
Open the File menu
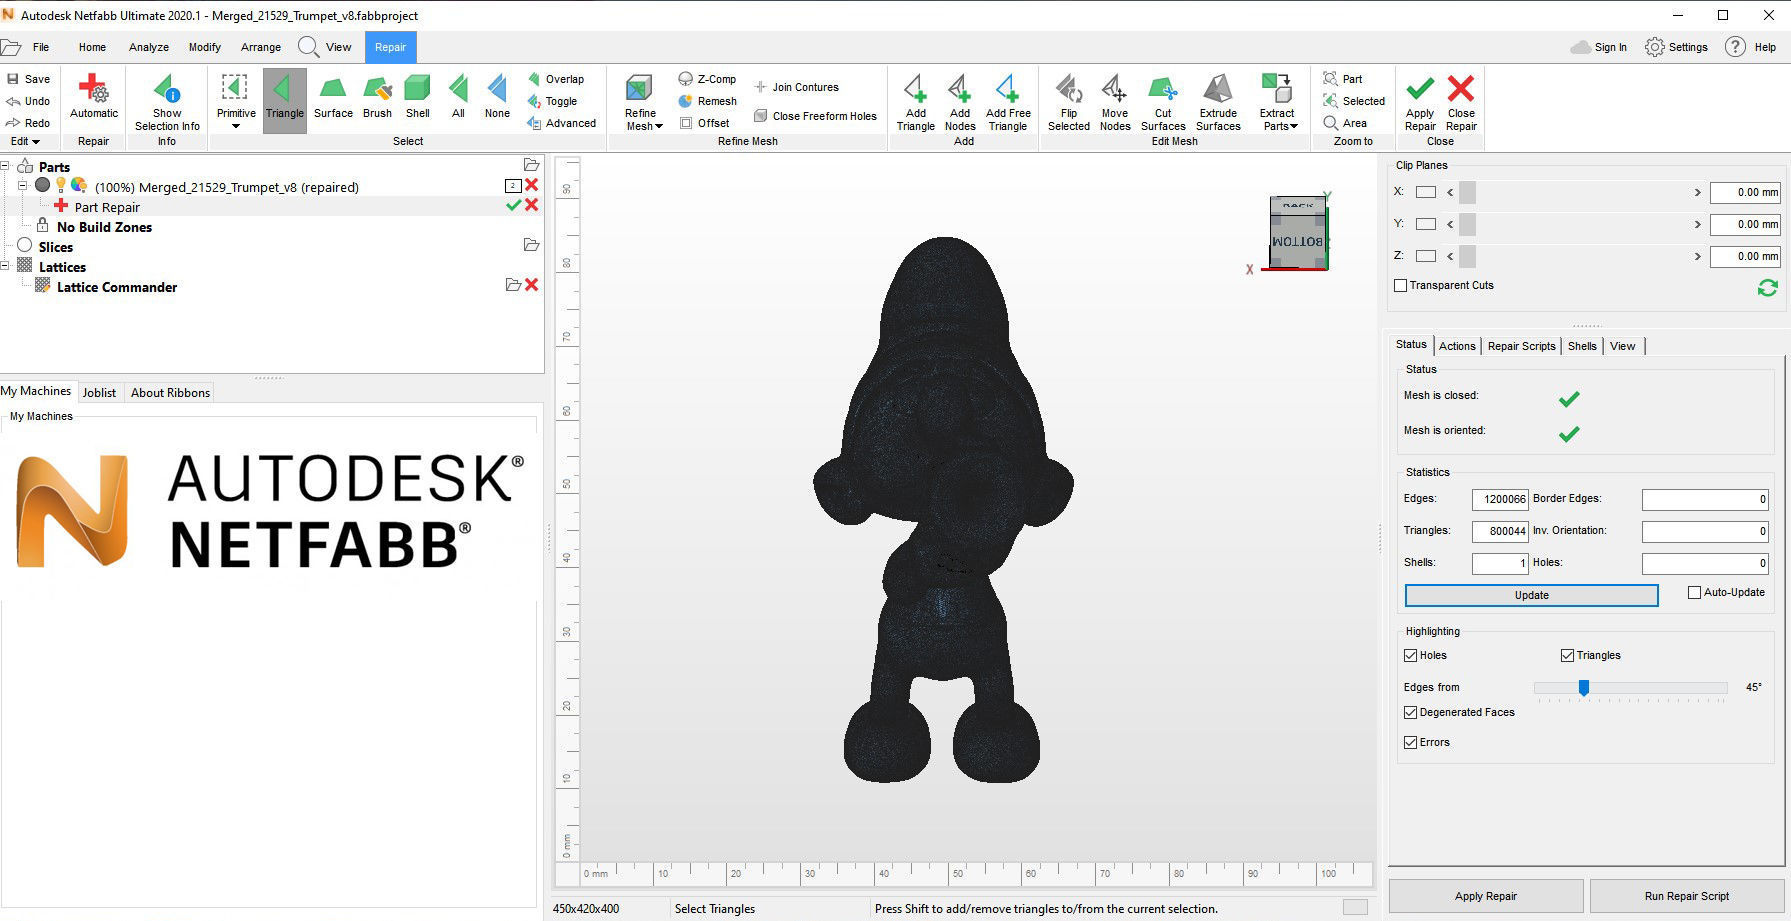pos(41,47)
